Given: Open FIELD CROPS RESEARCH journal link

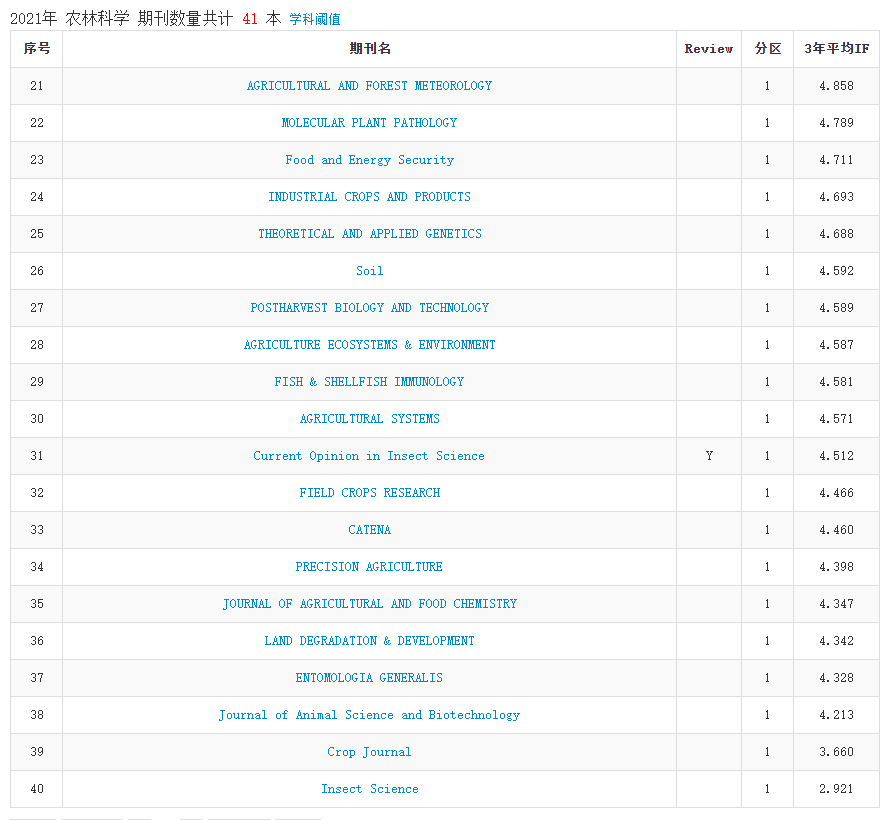Looking at the screenshot, I should (x=370, y=493).
